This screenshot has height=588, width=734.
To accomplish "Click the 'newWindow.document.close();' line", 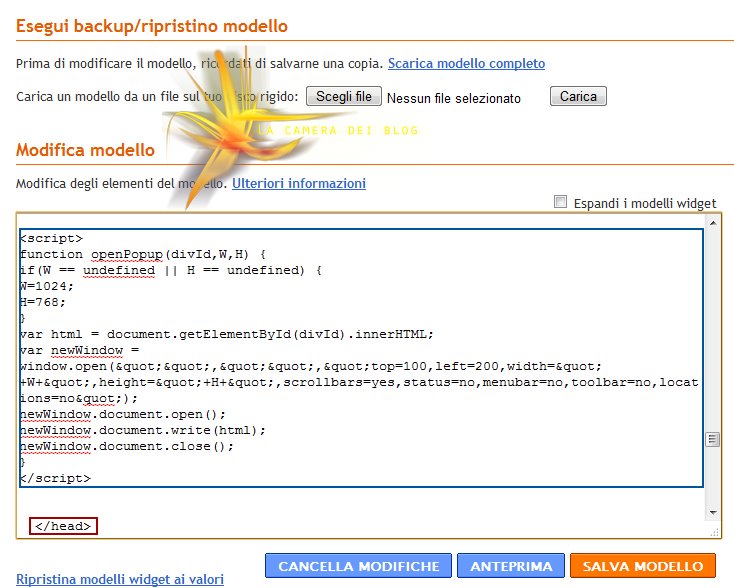I will point(127,446).
